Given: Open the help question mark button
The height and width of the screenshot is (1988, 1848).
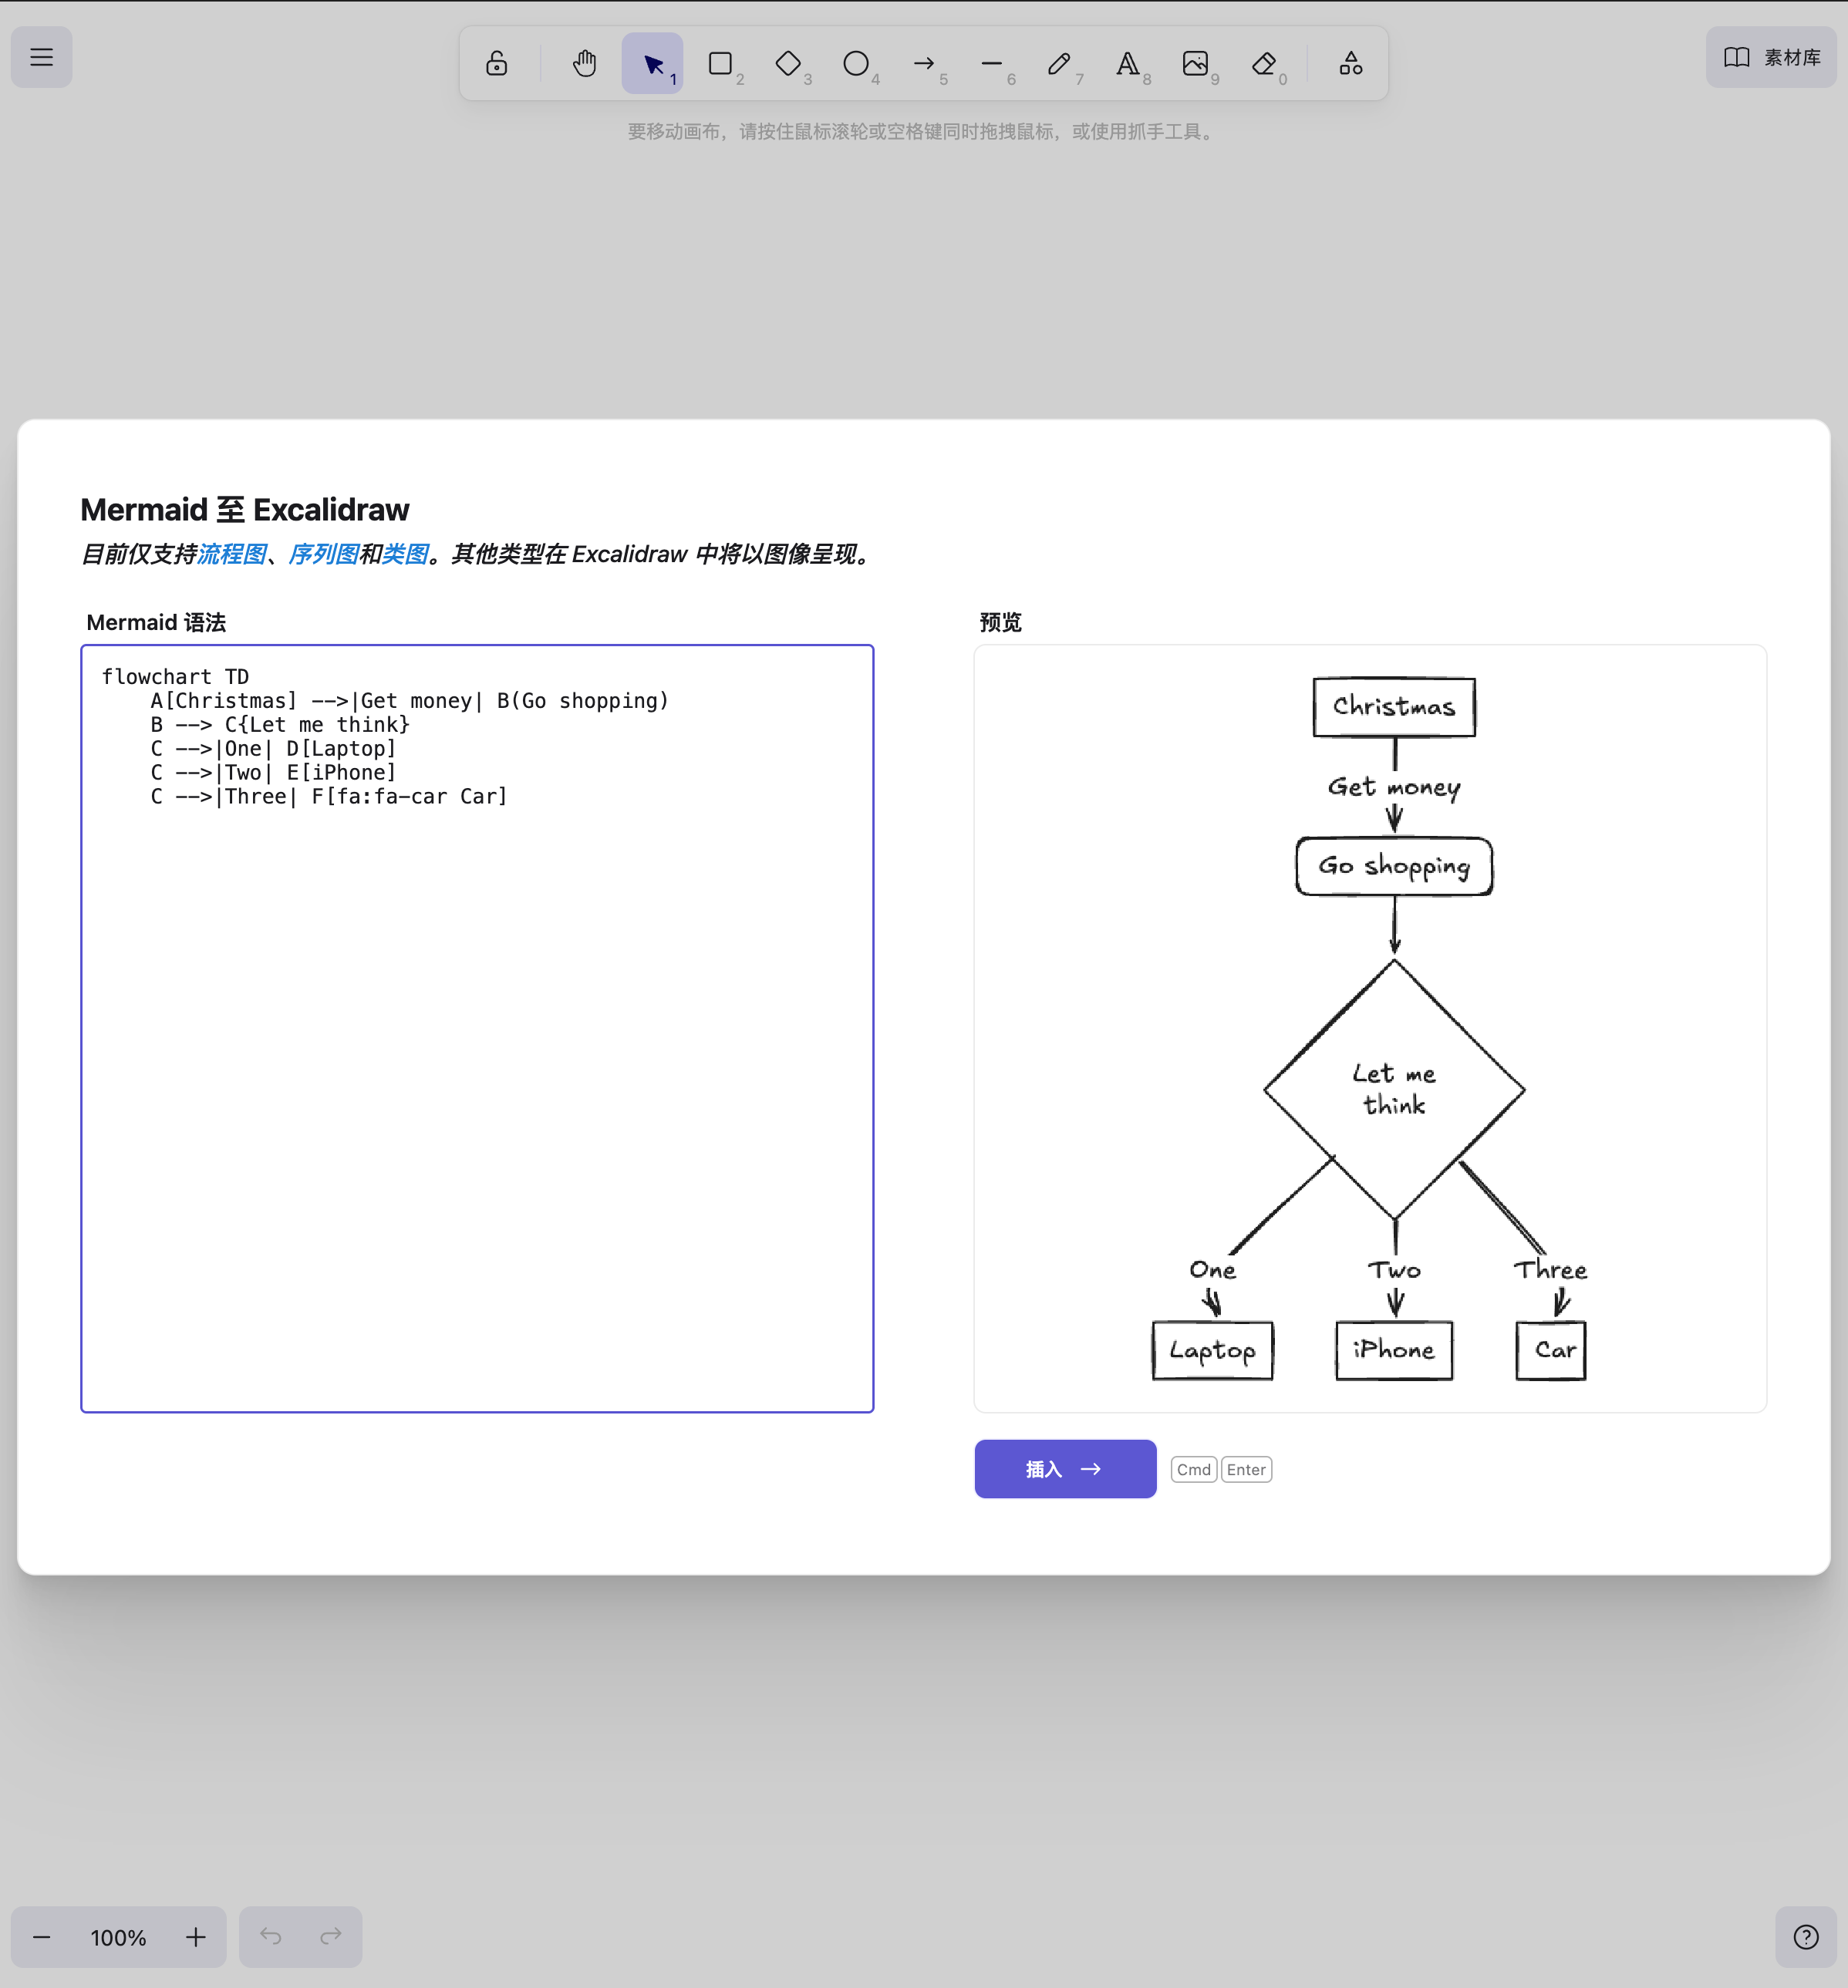Looking at the screenshot, I should (1805, 1937).
